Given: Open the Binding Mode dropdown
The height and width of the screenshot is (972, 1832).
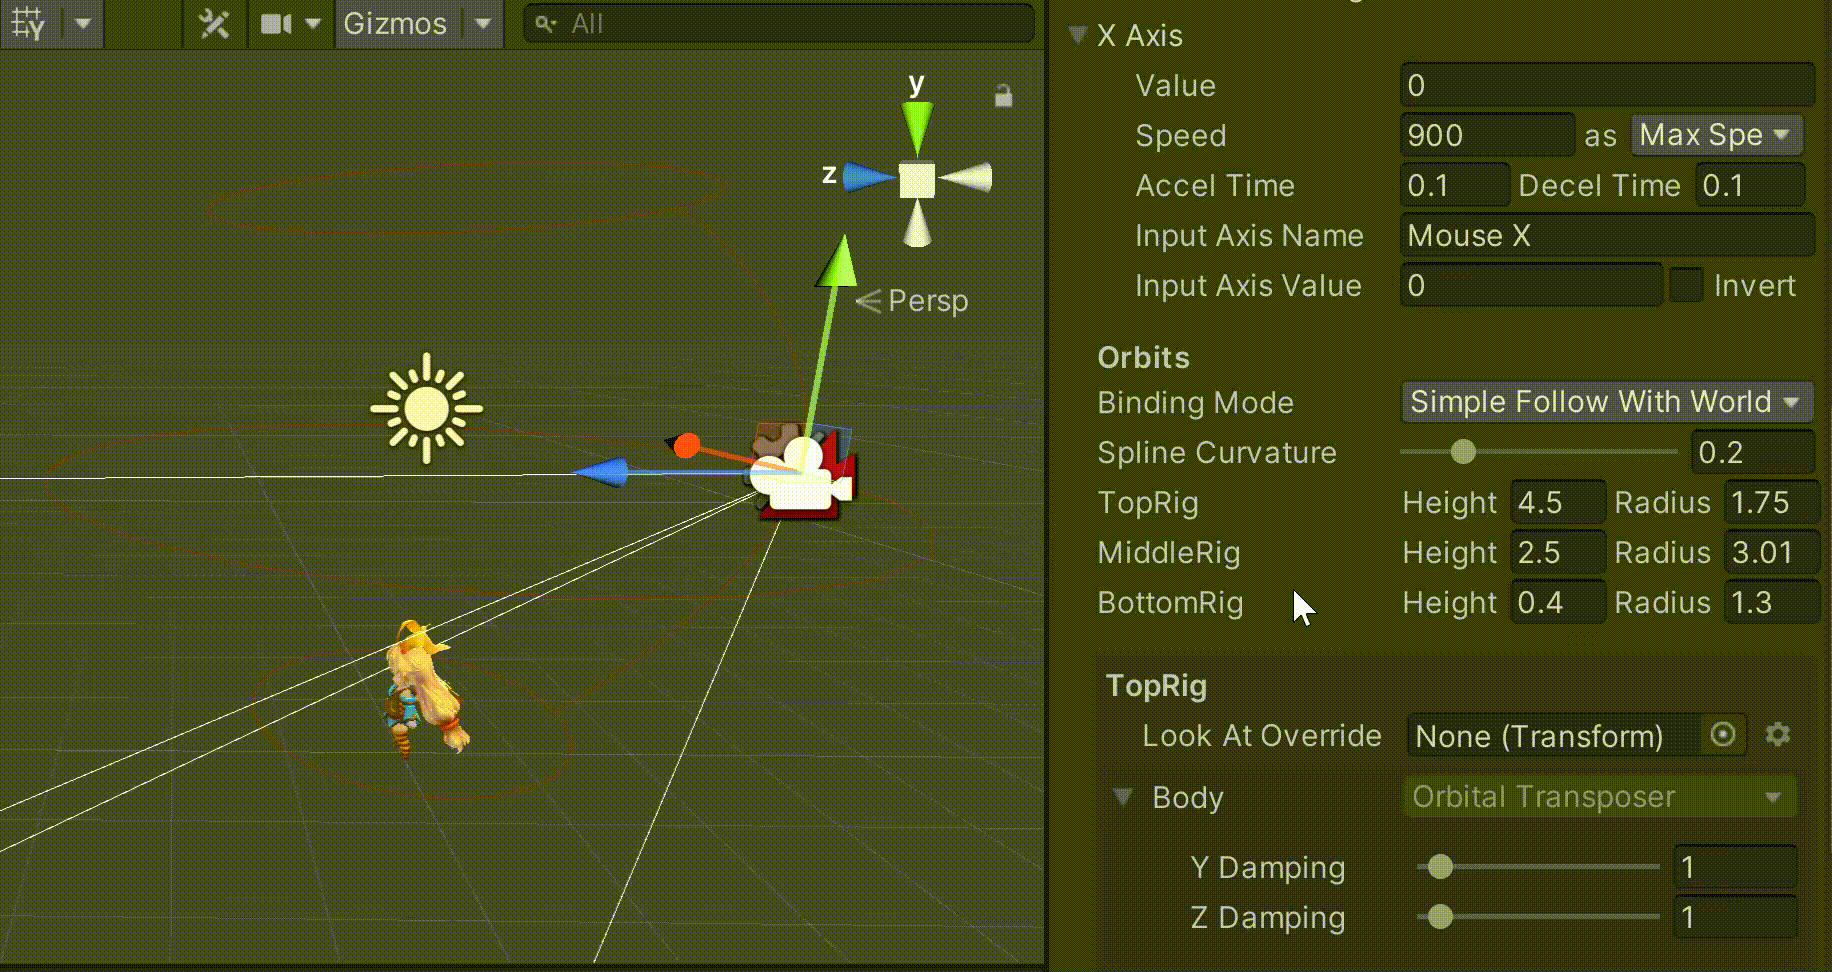Looking at the screenshot, I should 1606,402.
